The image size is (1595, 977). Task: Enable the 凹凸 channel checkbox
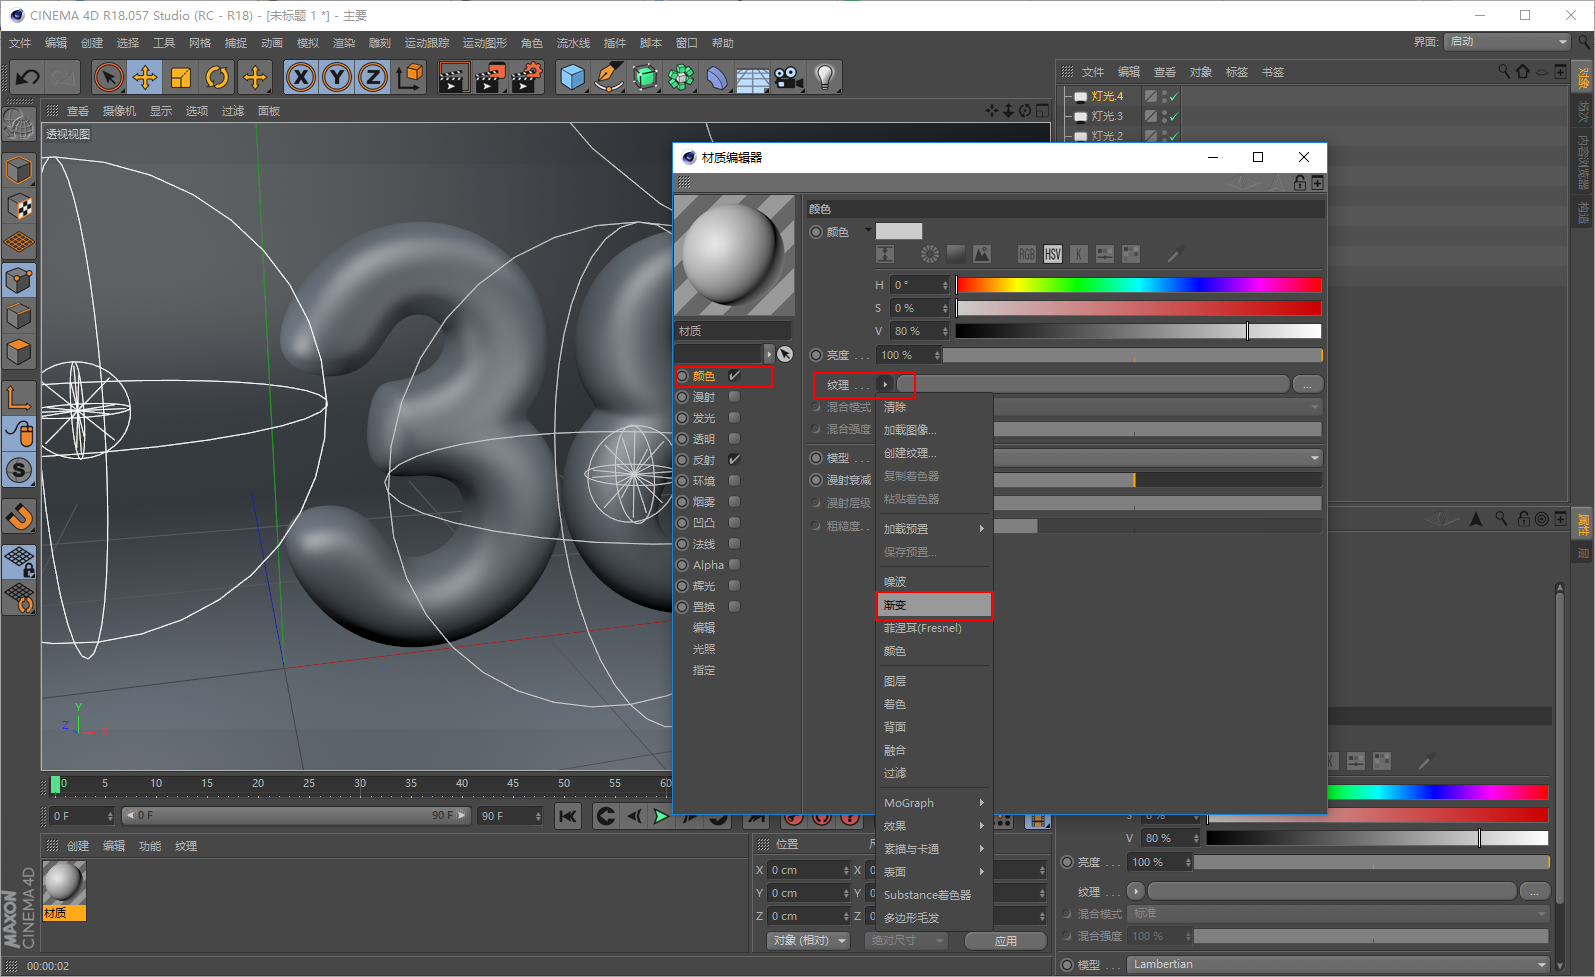[x=734, y=523]
